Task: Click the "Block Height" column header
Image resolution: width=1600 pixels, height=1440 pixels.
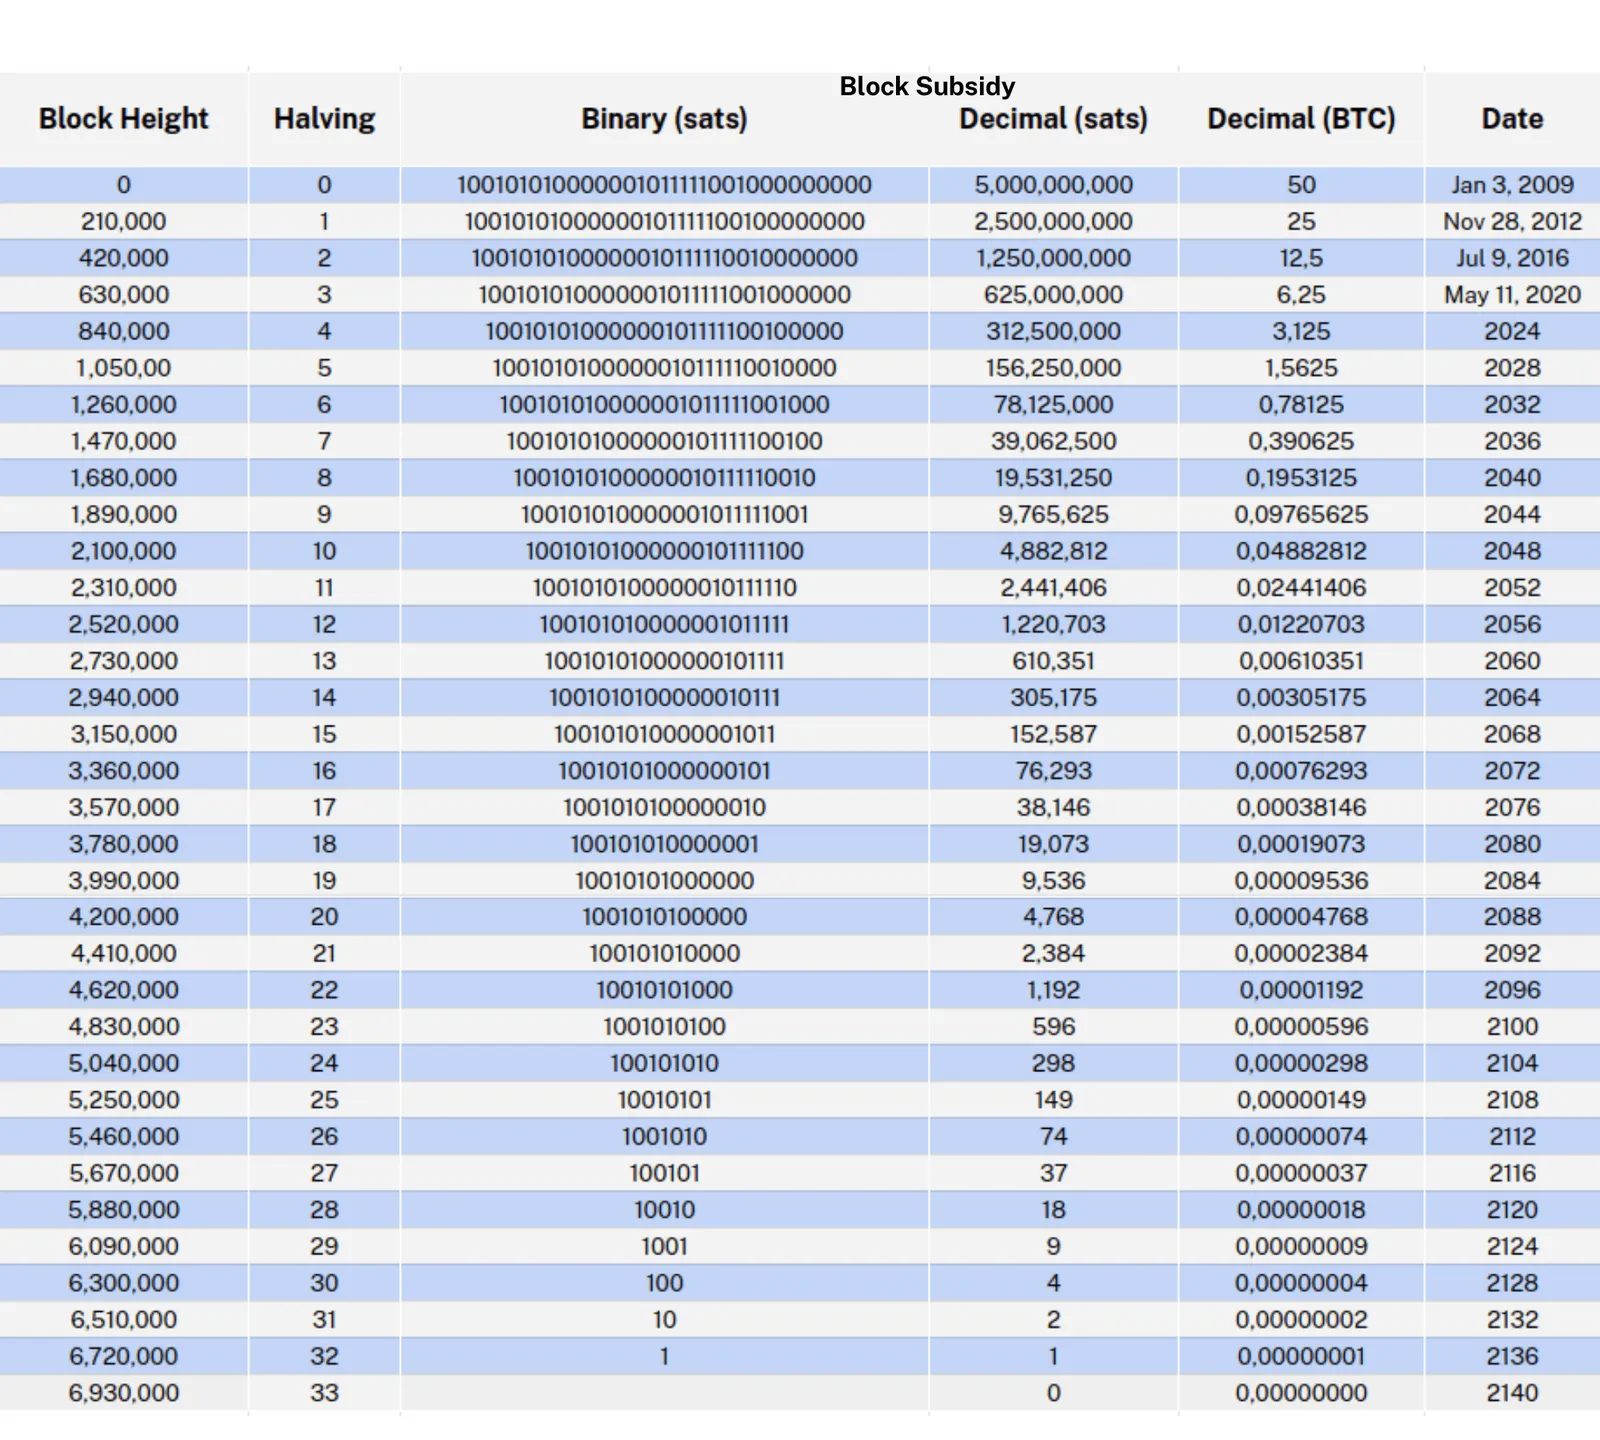Action: click(123, 119)
